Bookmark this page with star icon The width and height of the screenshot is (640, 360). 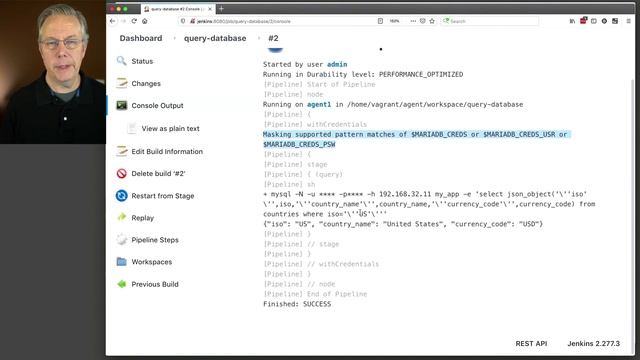coord(432,21)
